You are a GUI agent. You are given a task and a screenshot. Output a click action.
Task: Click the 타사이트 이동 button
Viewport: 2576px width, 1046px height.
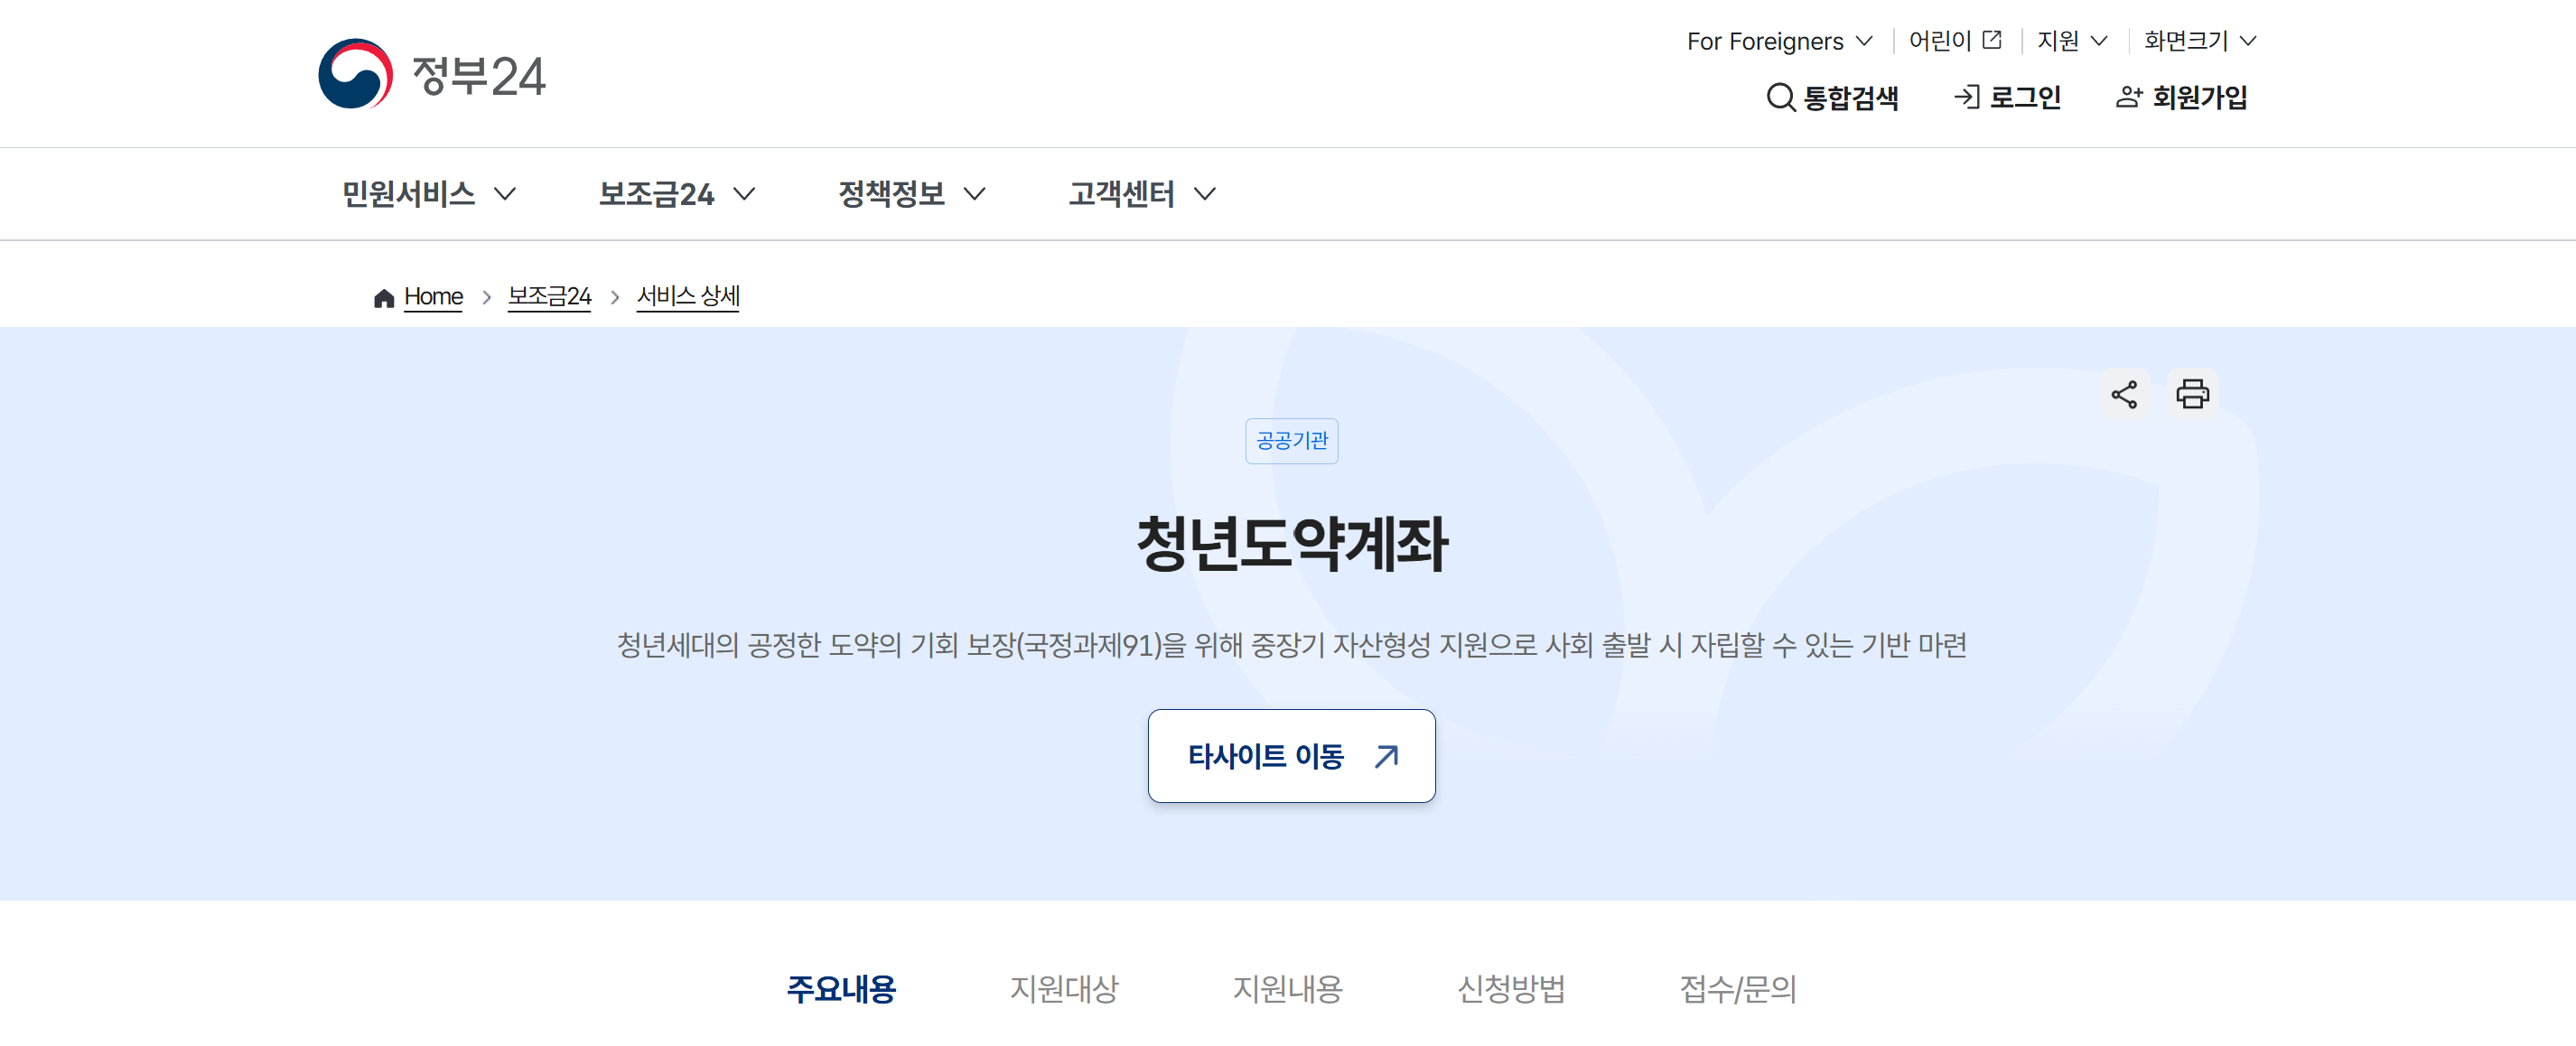[x=1291, y=756]
